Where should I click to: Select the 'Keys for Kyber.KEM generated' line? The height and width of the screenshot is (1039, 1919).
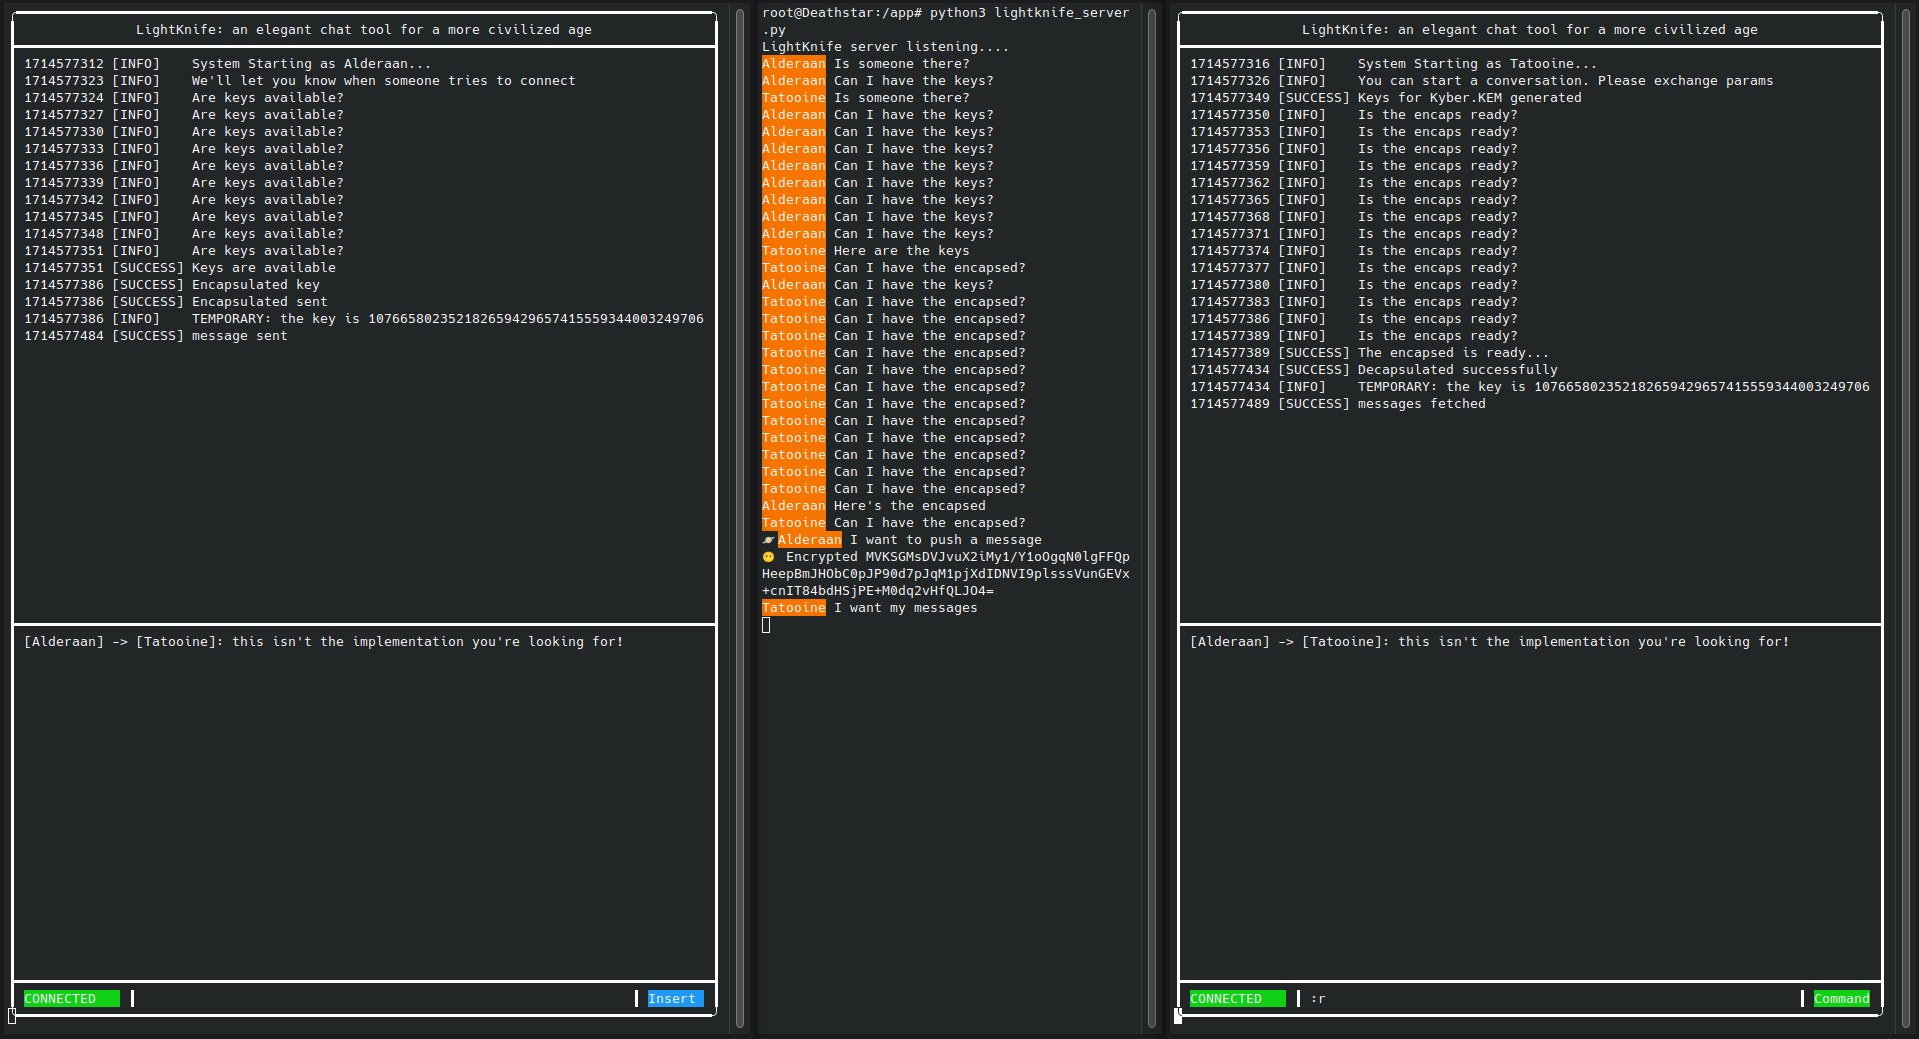pyautogui.click(x=1386, y=98)
